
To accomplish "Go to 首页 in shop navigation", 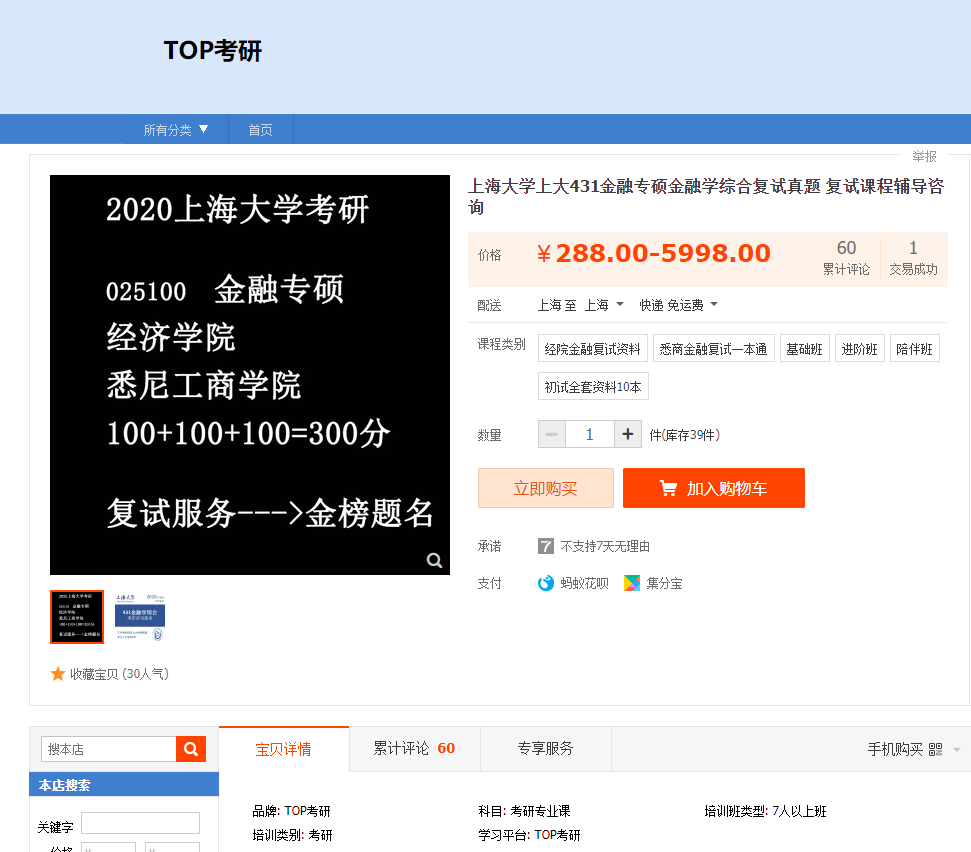I will point(261,130).
